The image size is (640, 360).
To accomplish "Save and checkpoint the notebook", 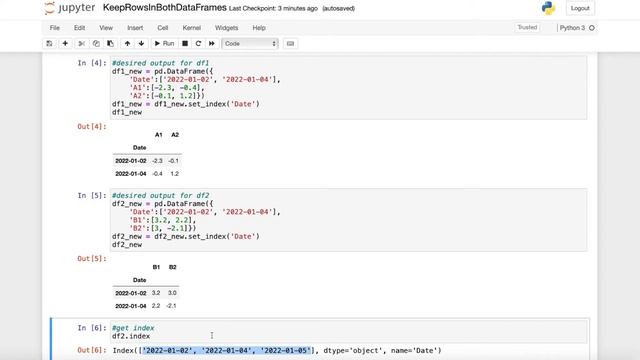I will click(x=49, y=43).
